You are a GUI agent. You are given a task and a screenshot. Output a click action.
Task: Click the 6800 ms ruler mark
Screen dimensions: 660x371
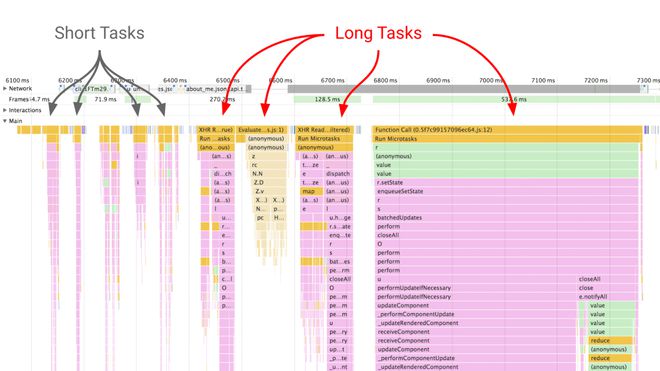pyautogui.click(x=385, y=80)
